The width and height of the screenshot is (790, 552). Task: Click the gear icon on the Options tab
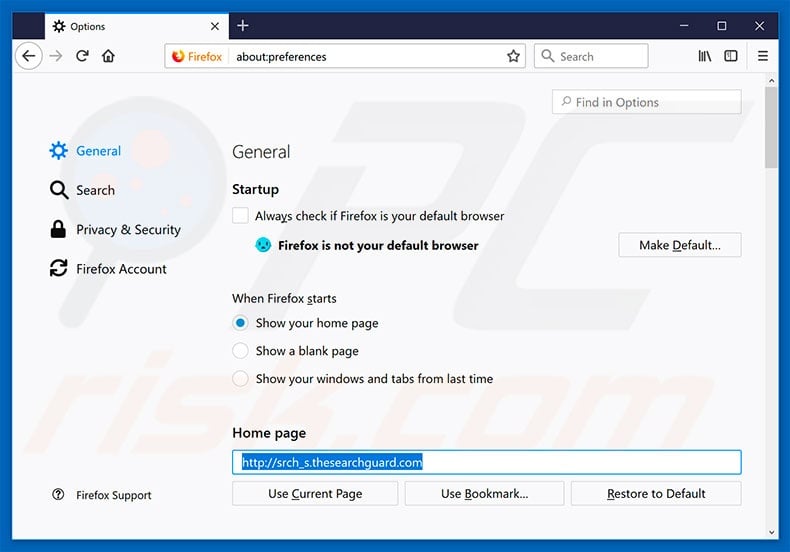click(59, 26)
